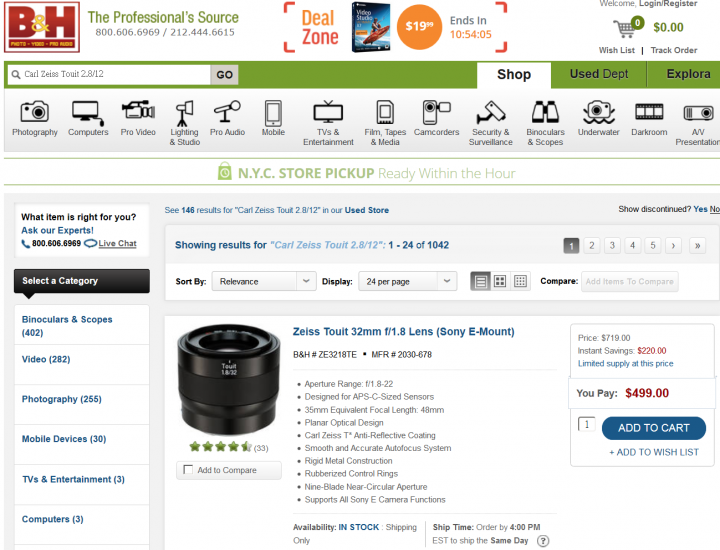Click the ship time help question icon
The width and height of the screenshot is (720, 550).
coord(543,541)
